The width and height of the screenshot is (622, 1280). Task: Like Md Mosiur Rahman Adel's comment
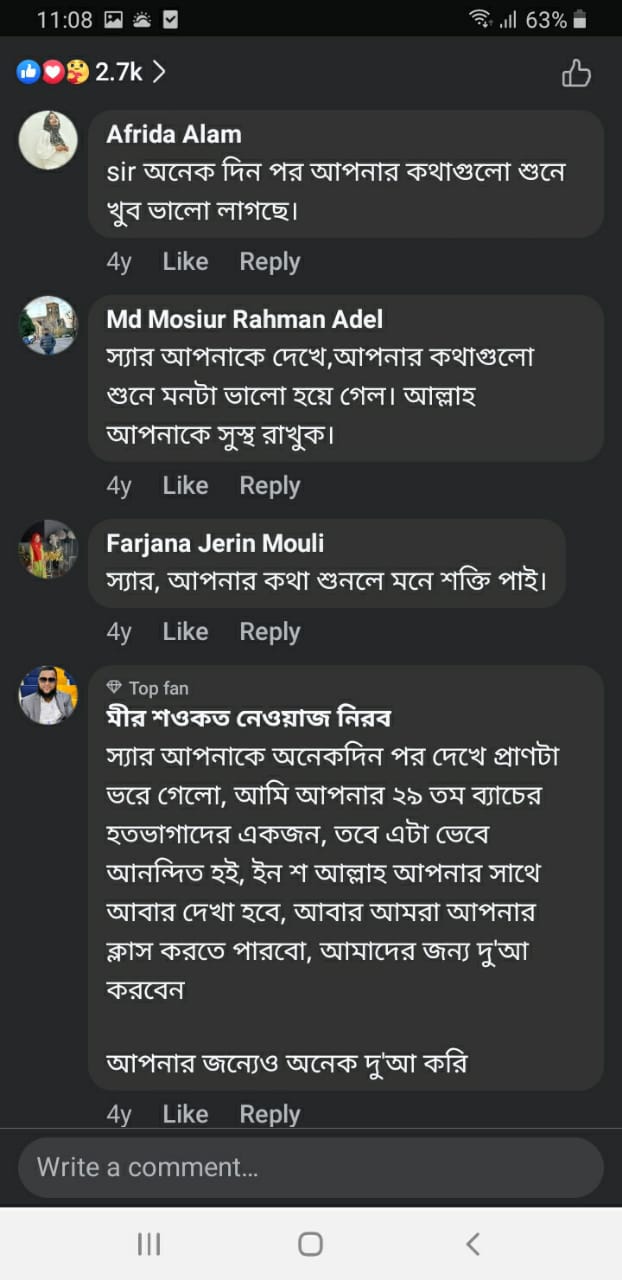tap(185, 486)
